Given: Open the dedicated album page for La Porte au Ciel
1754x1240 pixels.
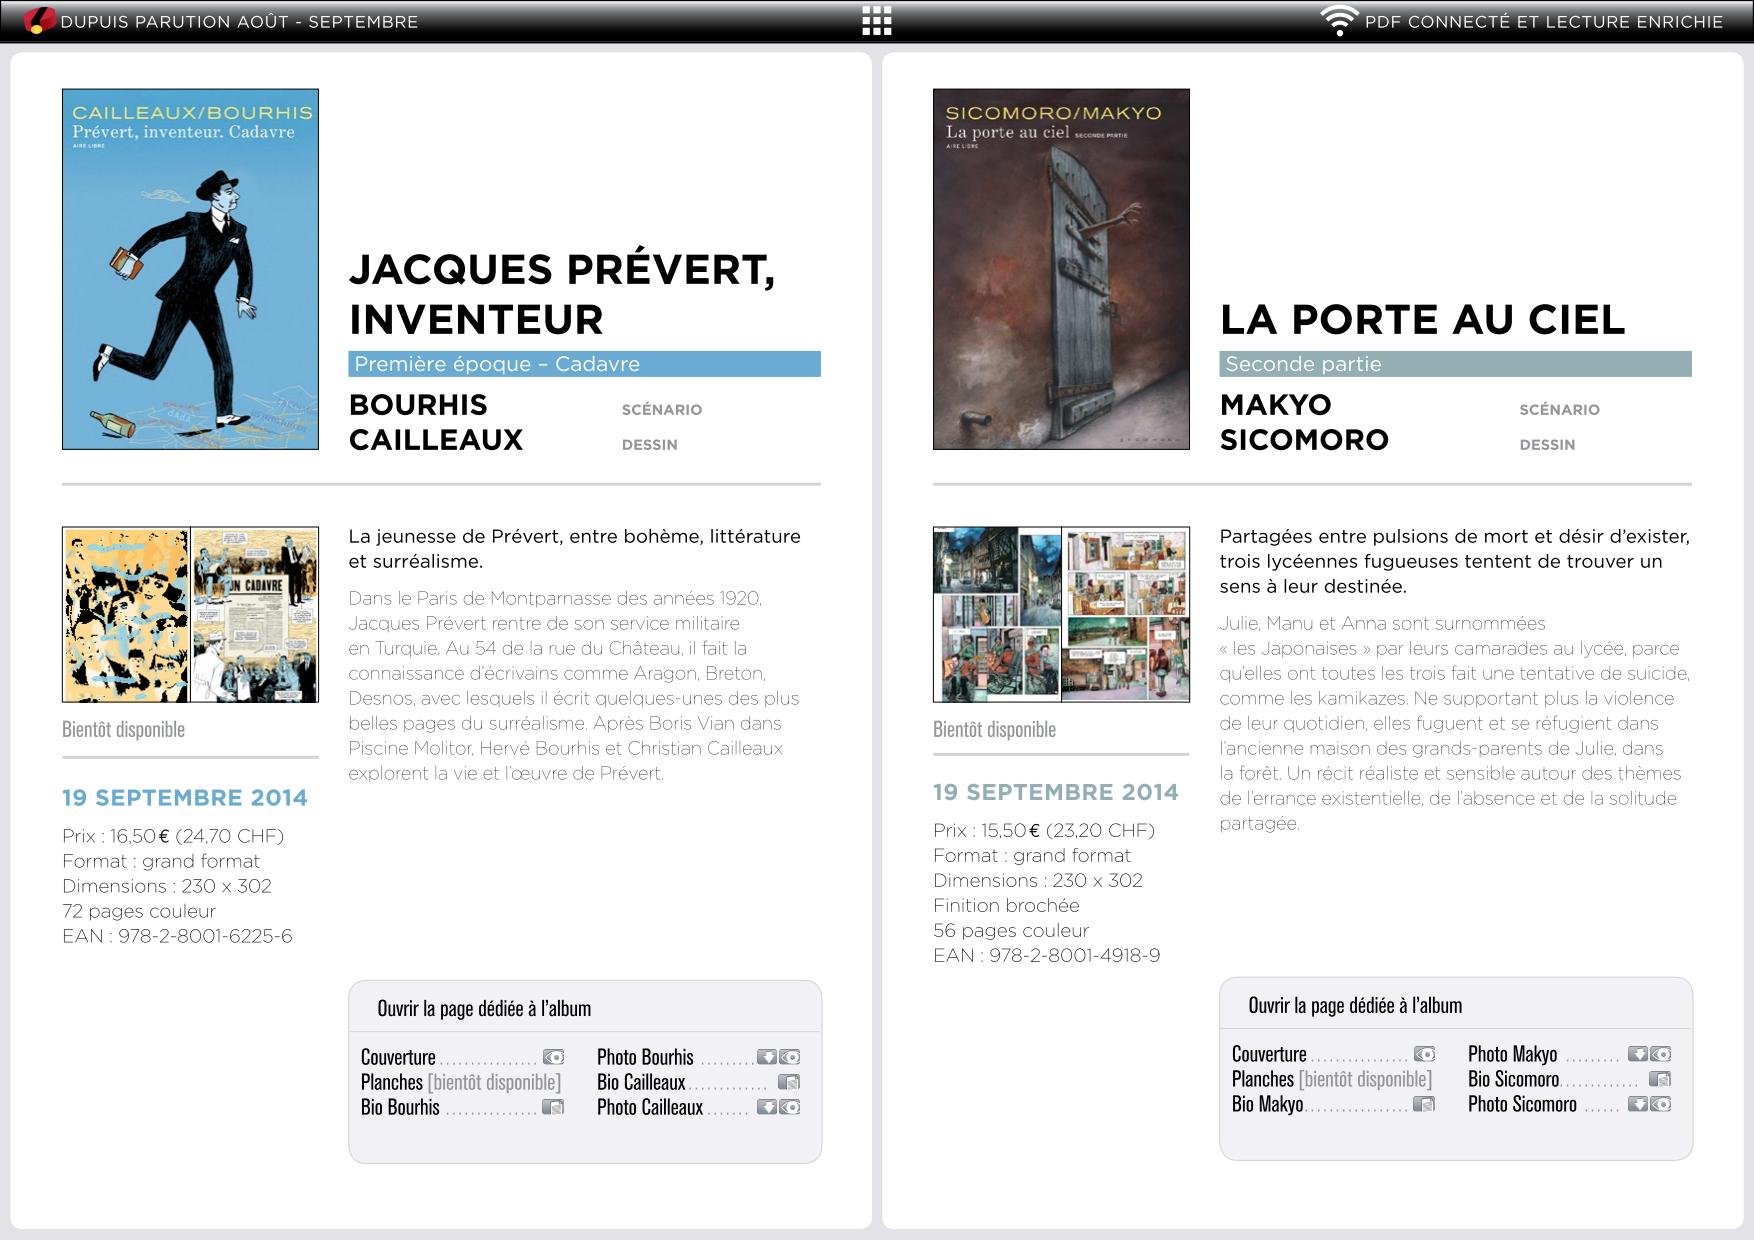Looking at the screenshot, I should point(1355,1005).
